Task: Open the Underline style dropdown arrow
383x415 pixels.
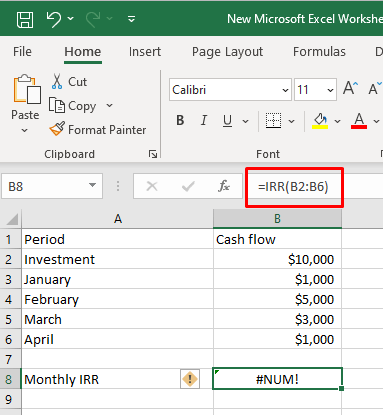Action: pyautogui.click(x=245, y=121)
